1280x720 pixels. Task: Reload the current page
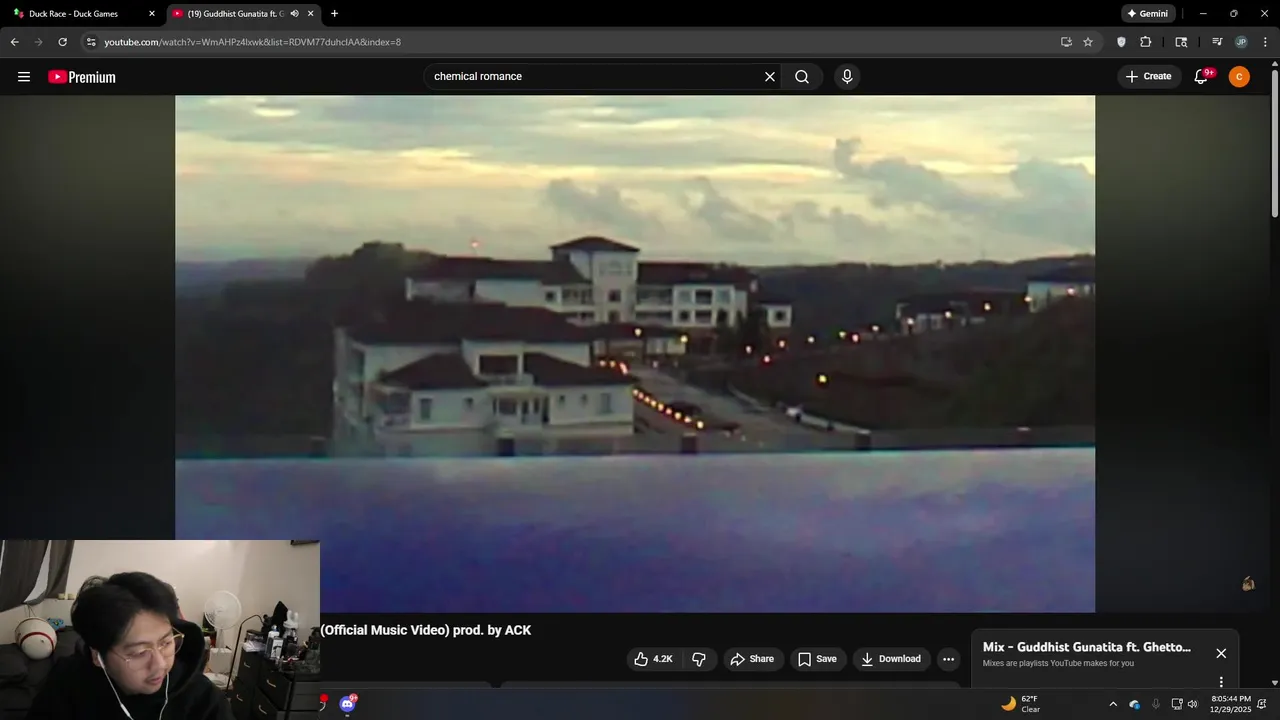click(62, 42)
